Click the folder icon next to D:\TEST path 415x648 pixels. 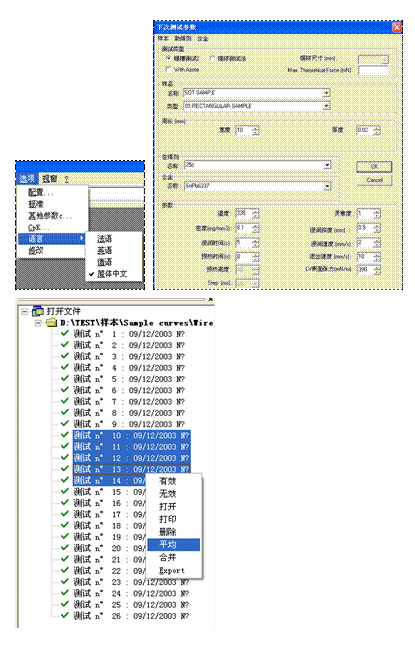pos(51,322)
